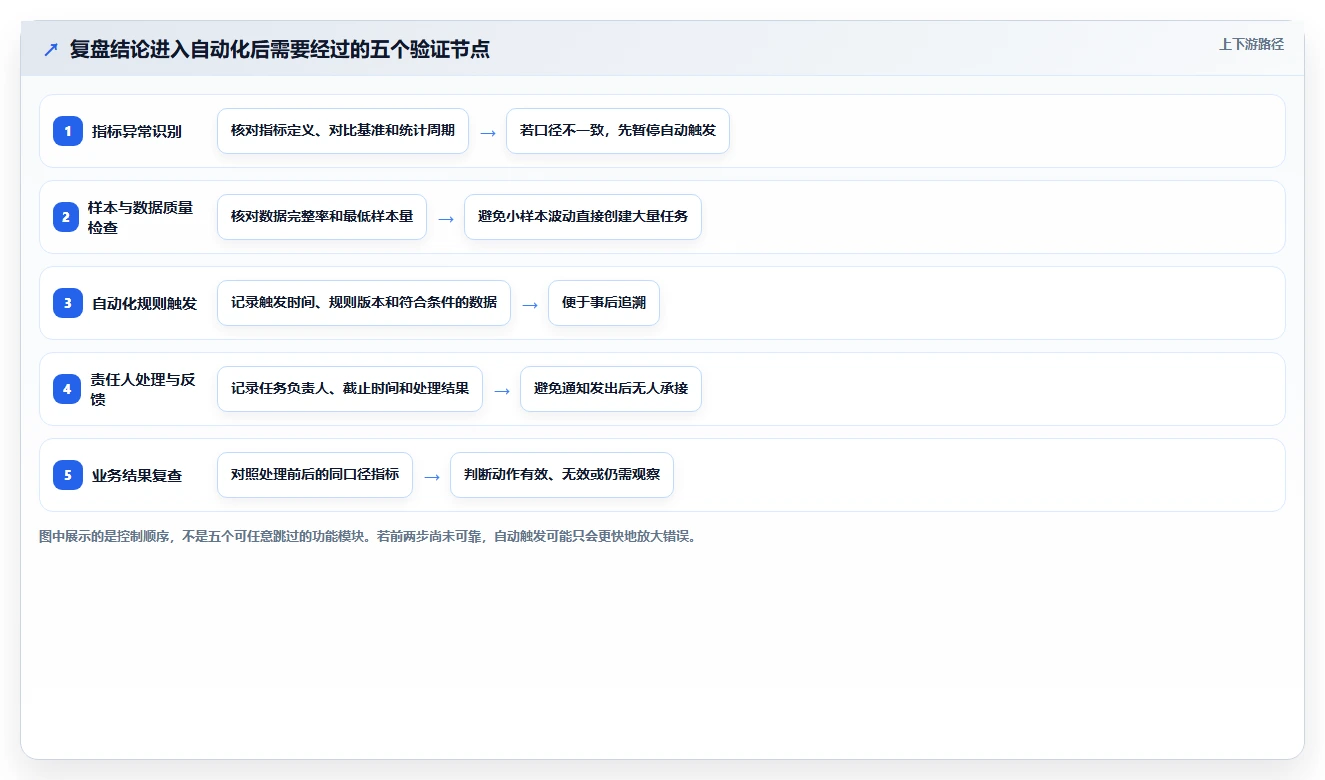Click the arrow in the 指标异常识别 row
Image resolution: width=1325 pixels, height=780 pixels.
click(x=488, y=133)
